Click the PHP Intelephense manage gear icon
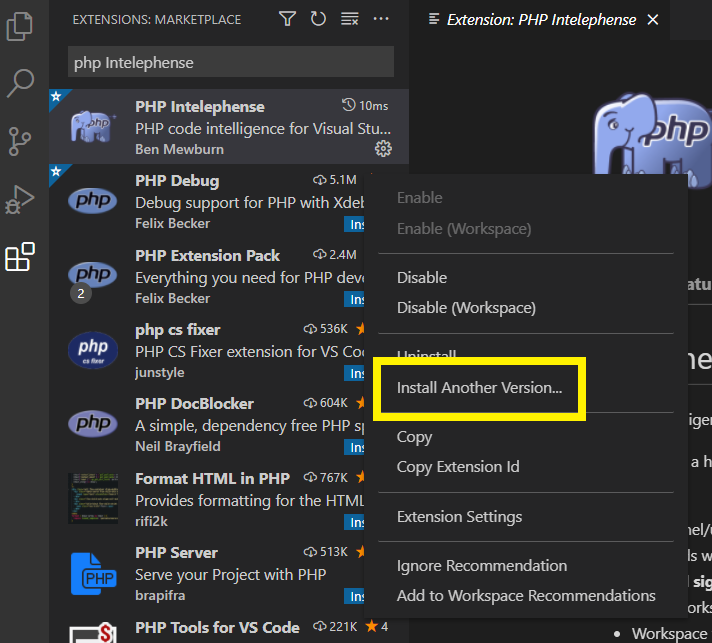 [x=383, y=148]
